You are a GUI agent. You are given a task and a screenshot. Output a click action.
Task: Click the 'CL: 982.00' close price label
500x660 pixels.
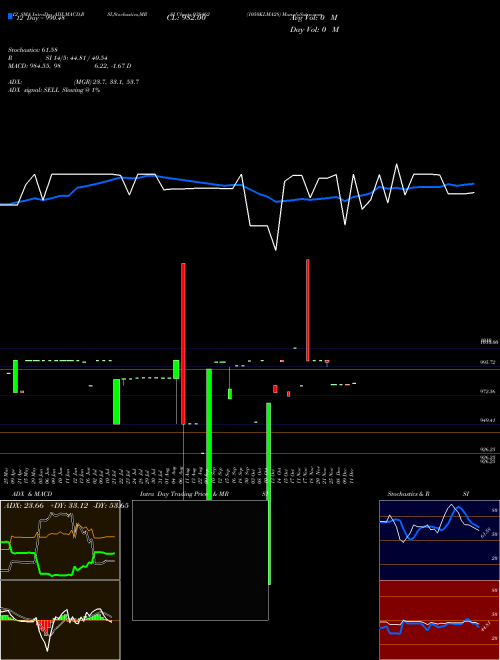click(186, 18)
